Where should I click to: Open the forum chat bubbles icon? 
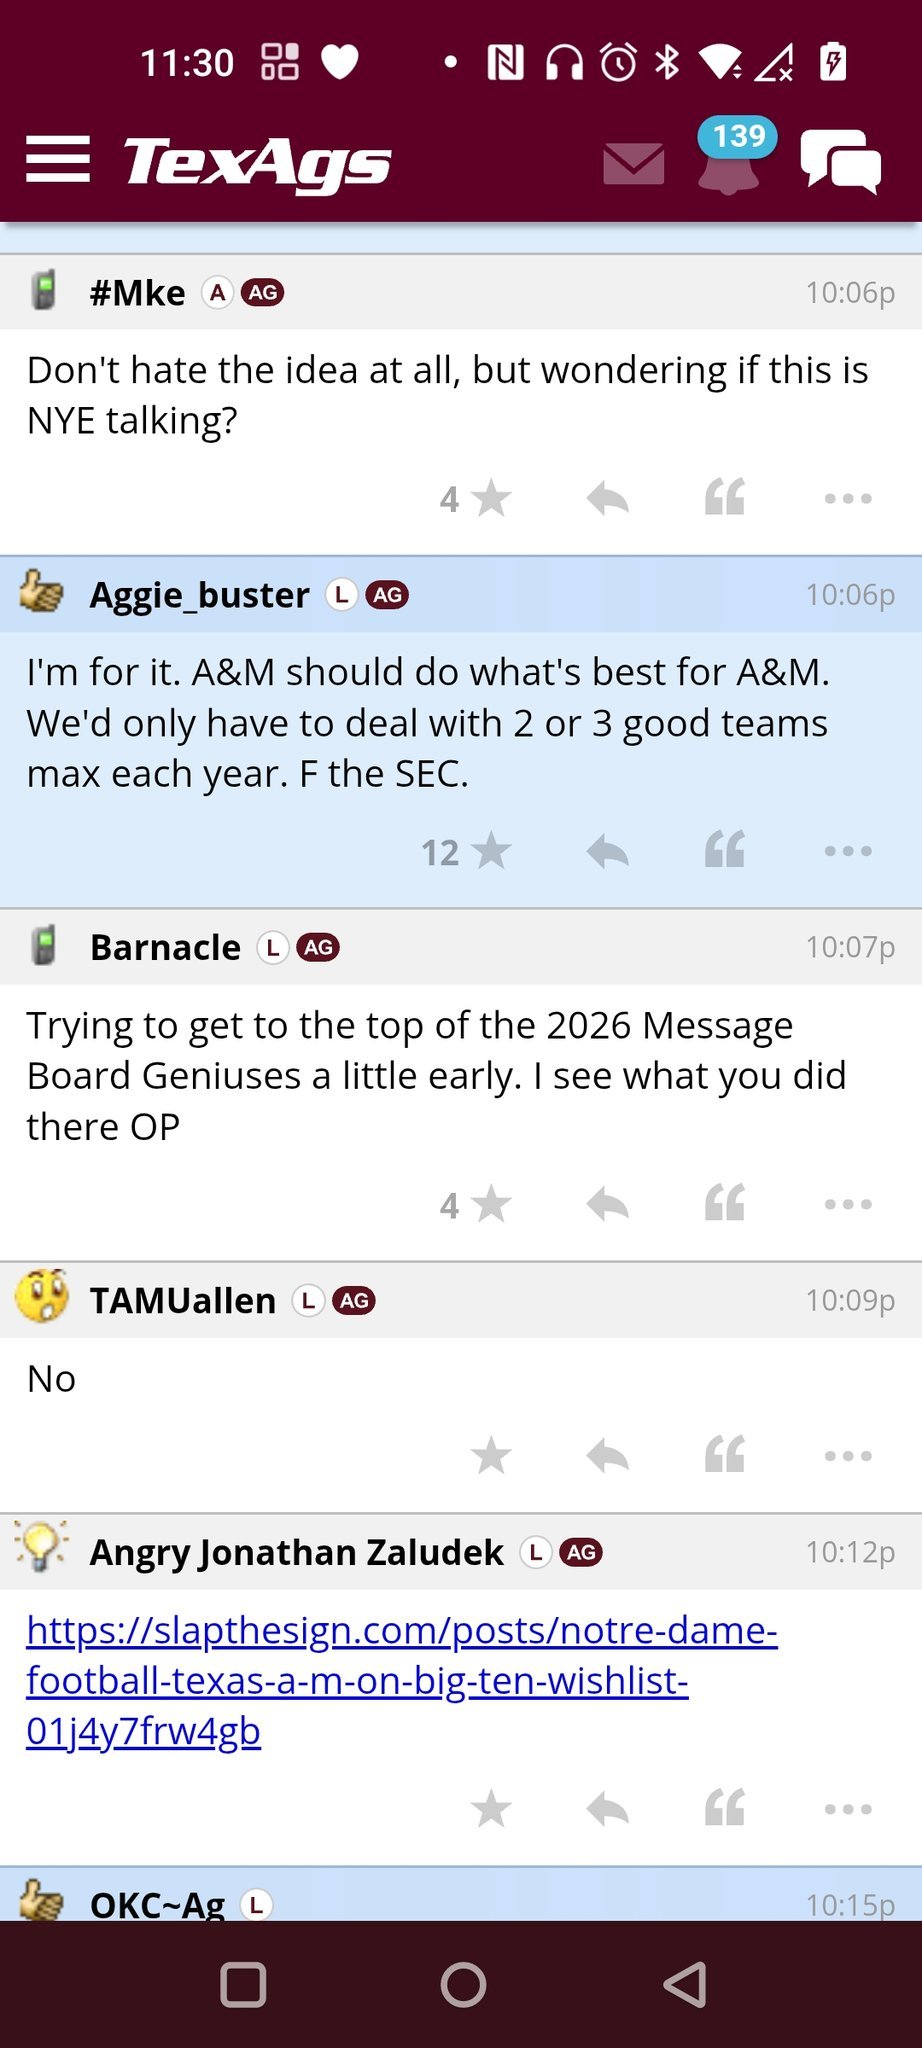pos(840,162)
